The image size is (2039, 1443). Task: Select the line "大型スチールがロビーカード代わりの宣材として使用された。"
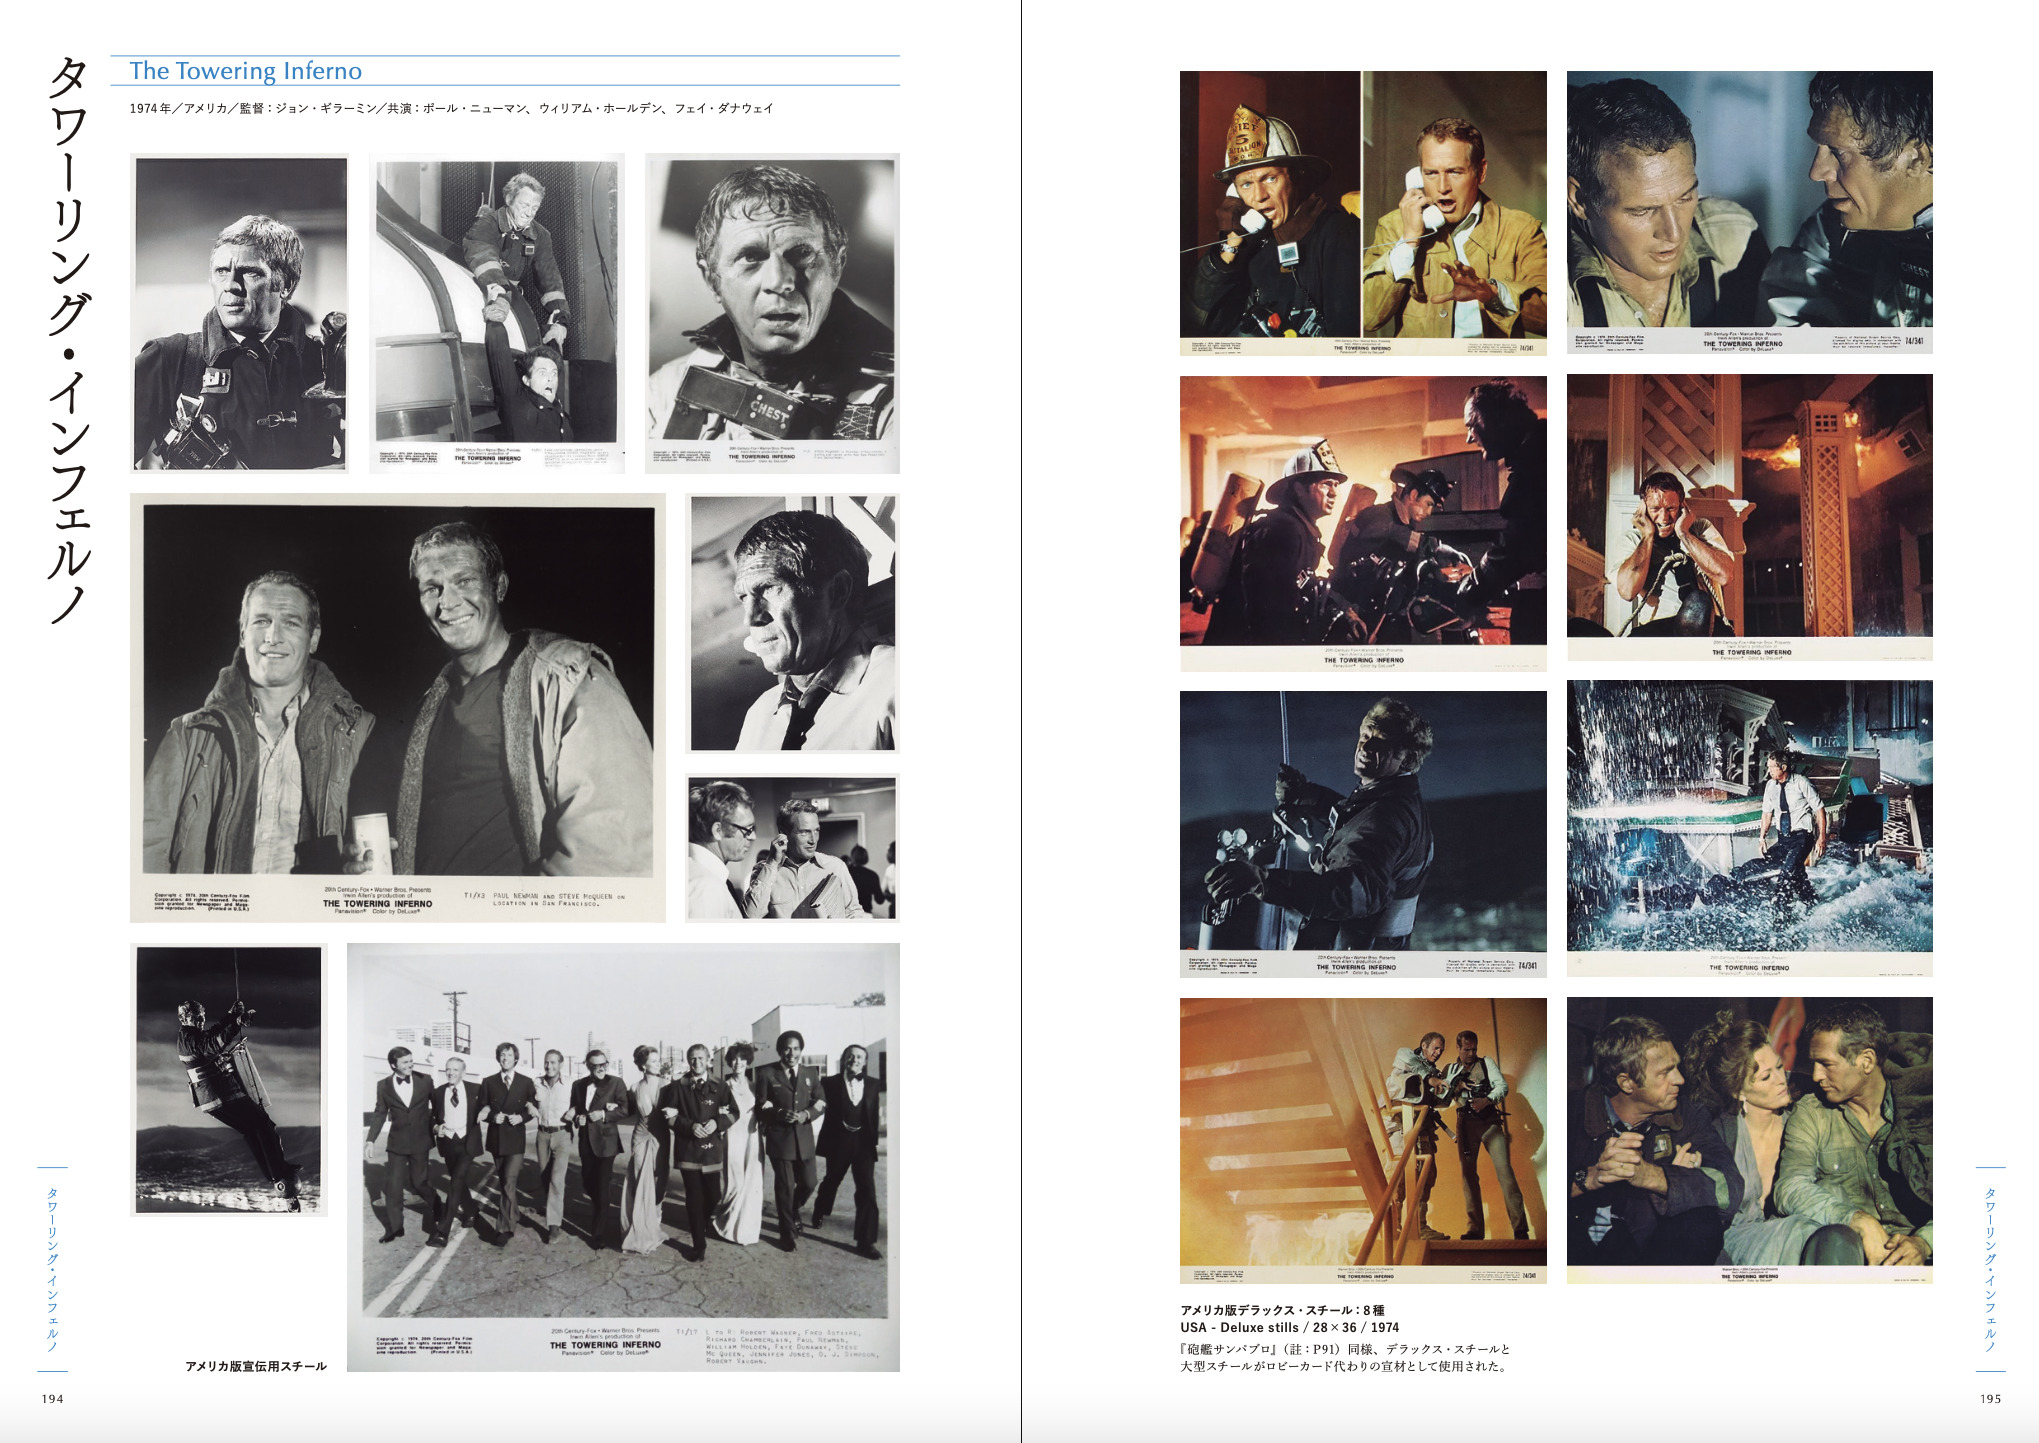[1343, 1366]
